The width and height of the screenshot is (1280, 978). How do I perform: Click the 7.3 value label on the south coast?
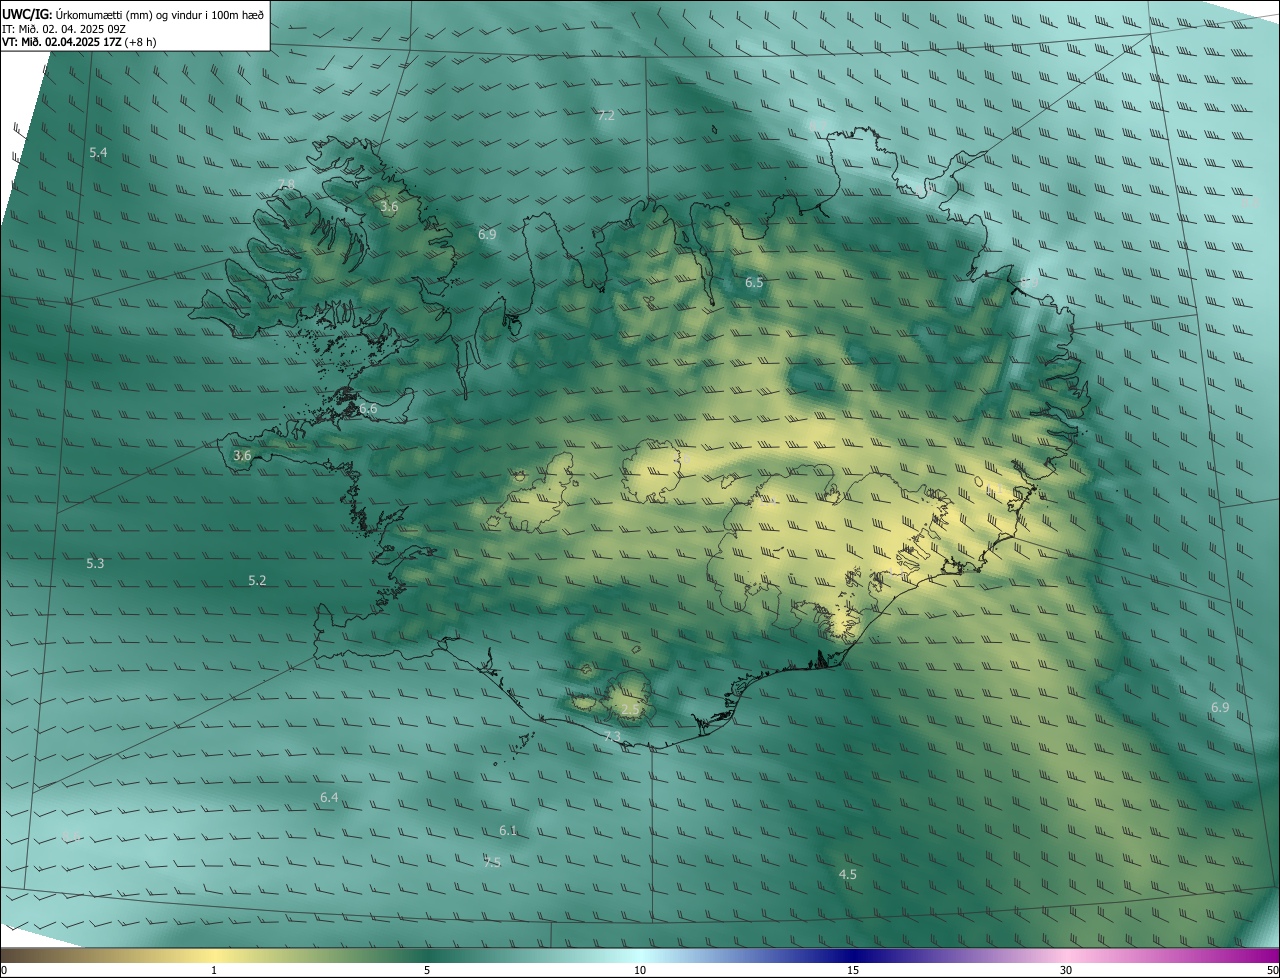[613, 737]
